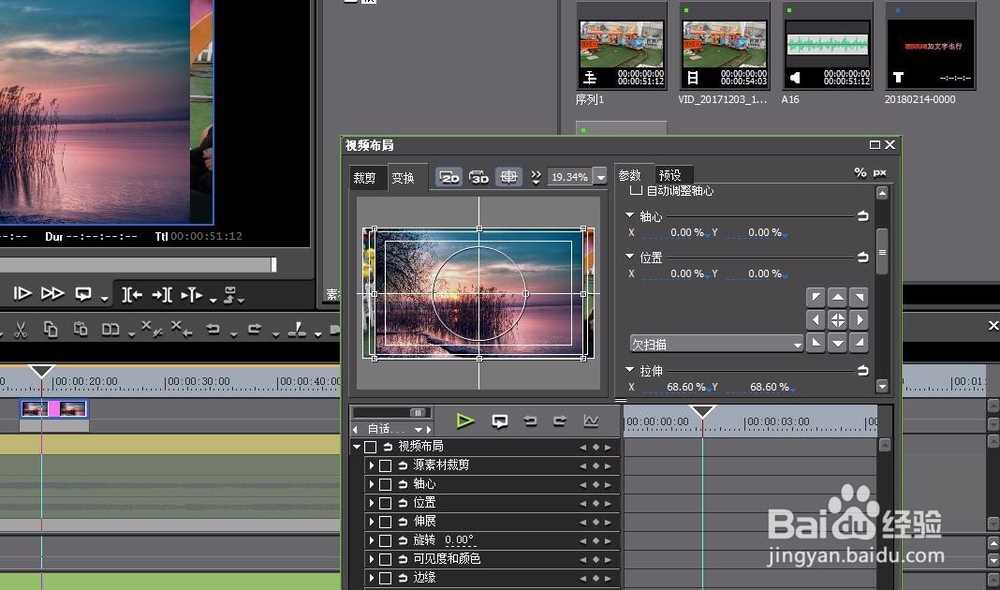Expand the 可见度和颜色 keyframe row
The image size is (1000, 590).
[x=372, y=559]
